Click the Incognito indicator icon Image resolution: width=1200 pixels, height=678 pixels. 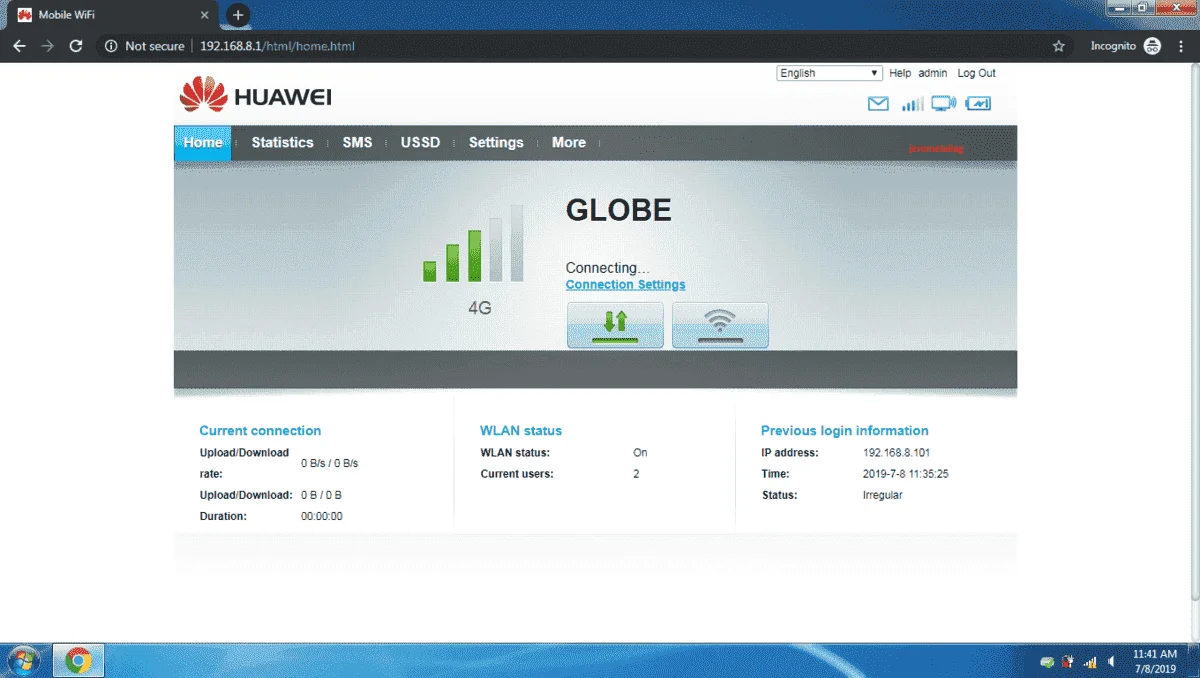[1152, 46]
